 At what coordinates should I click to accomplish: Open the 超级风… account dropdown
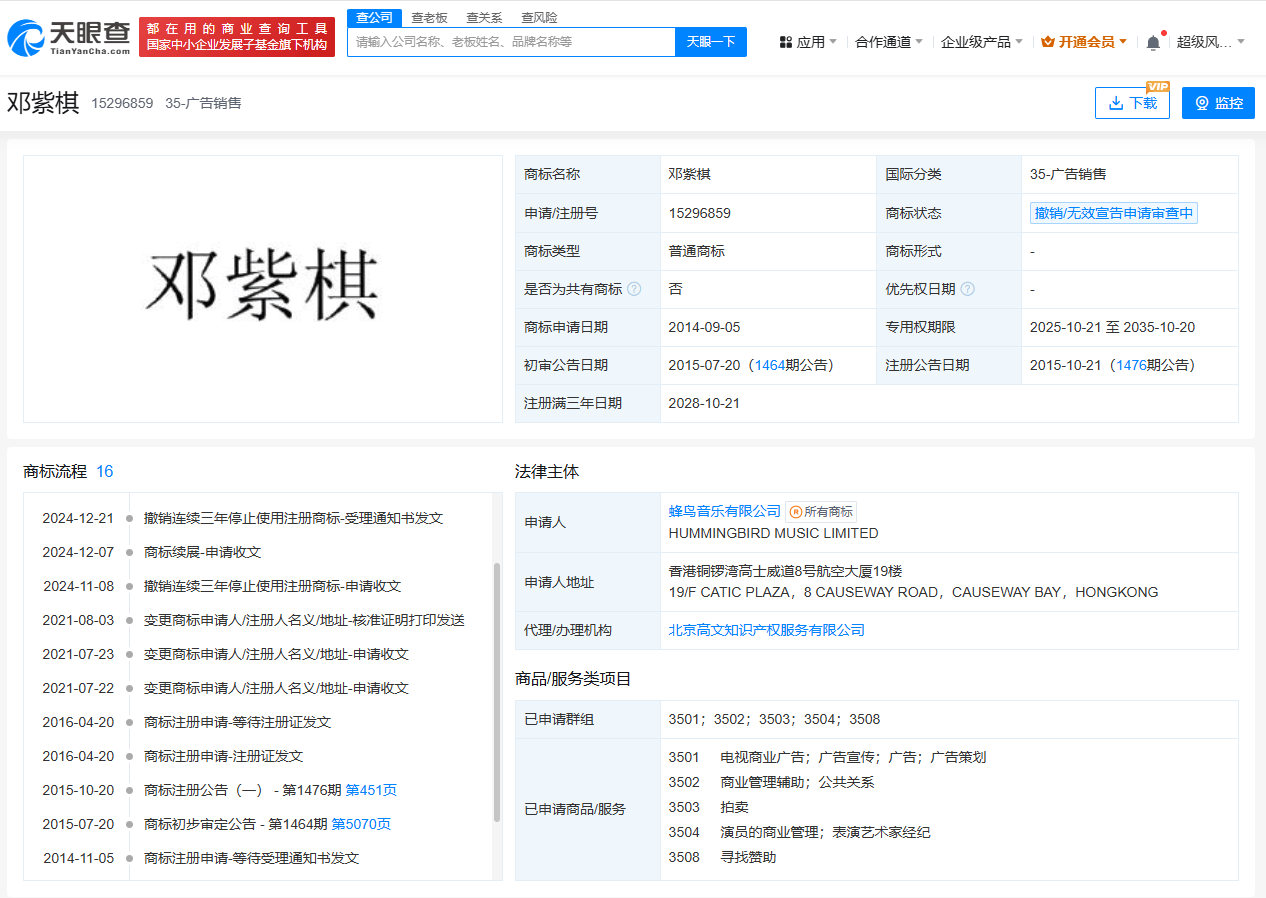[1211, 42]
